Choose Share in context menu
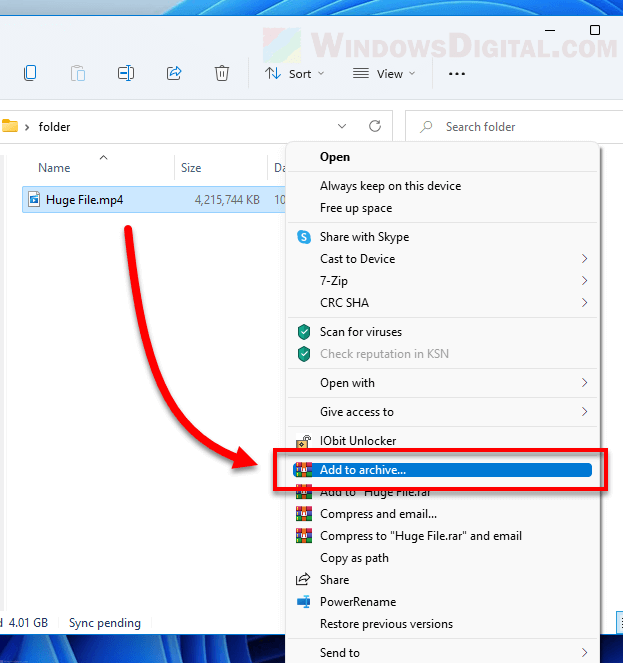Image resolution: width=623 pixels, height=663 pixels. pos(442,580)
